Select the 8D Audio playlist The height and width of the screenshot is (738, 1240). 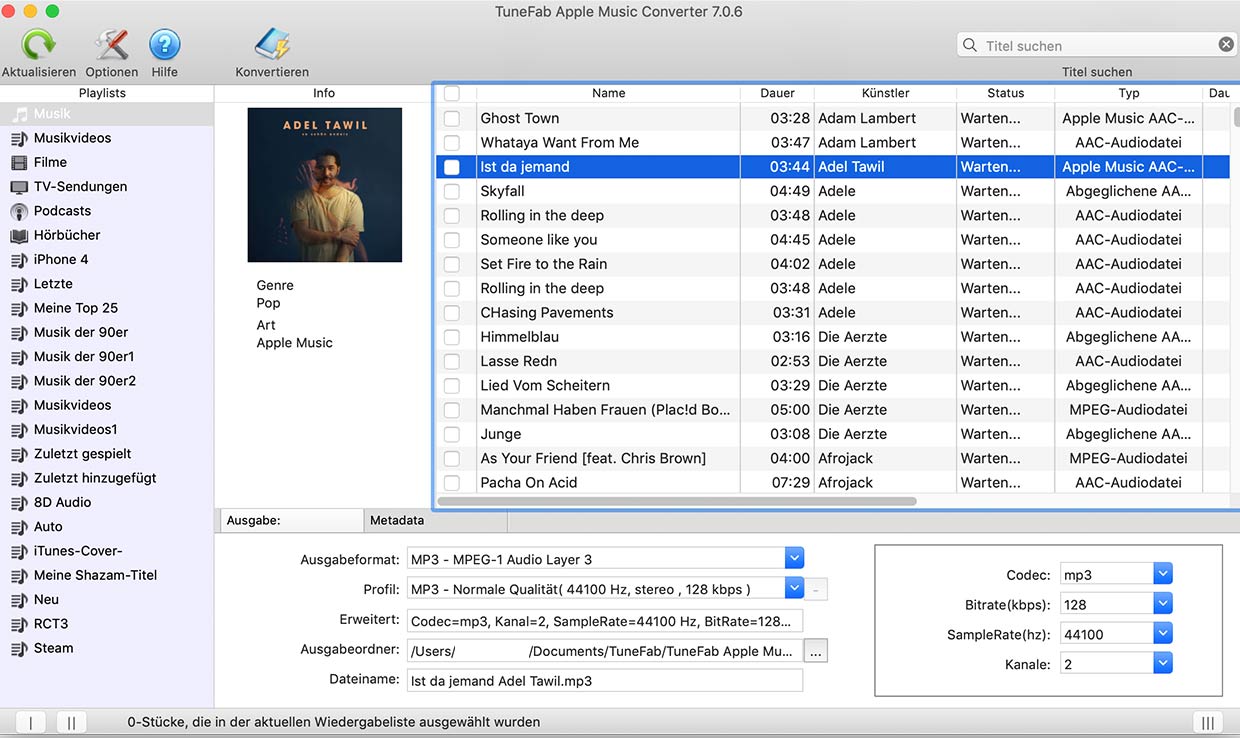(107, 502)
